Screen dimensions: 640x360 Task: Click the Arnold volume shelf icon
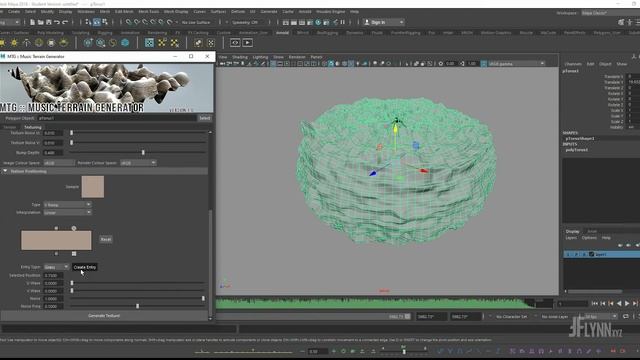click(x=100, y=42)
